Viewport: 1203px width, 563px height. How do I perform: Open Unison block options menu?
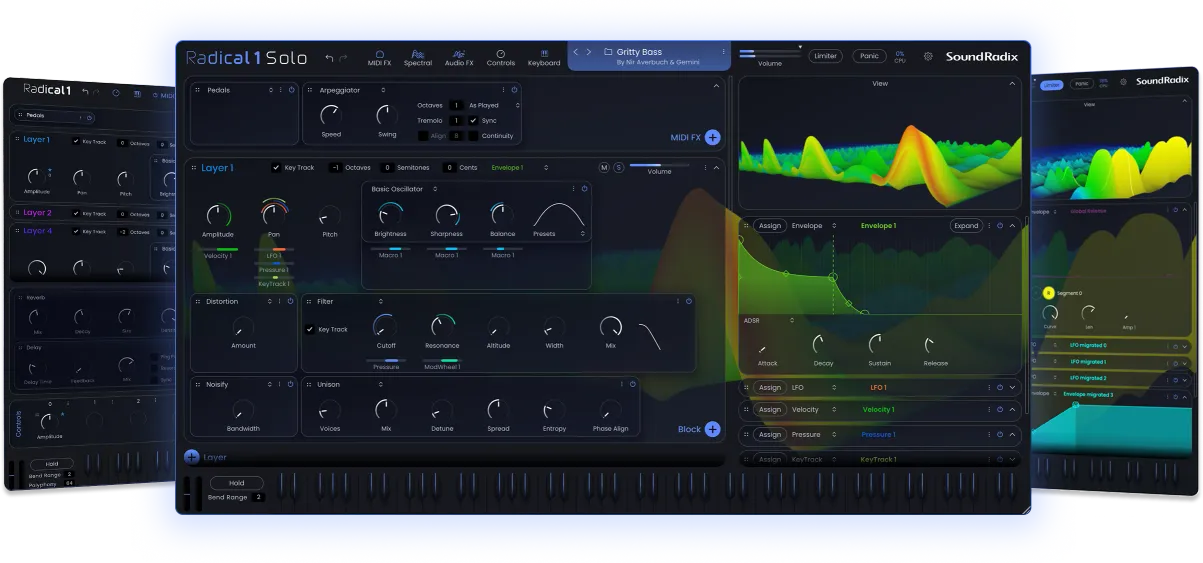(x=623, y=384)
